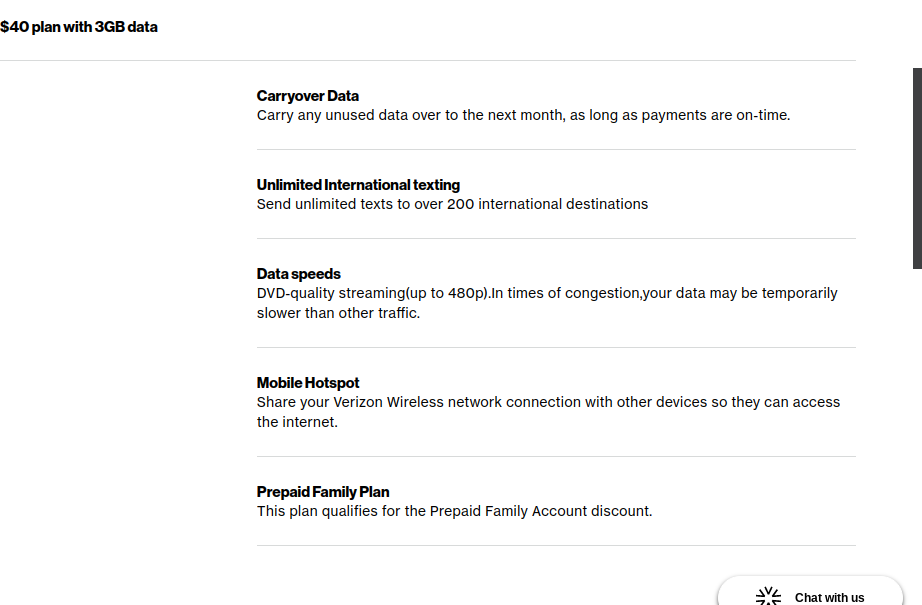
Task: Click the sparkle icon beside Chat with us
Action: click(768, 596)
